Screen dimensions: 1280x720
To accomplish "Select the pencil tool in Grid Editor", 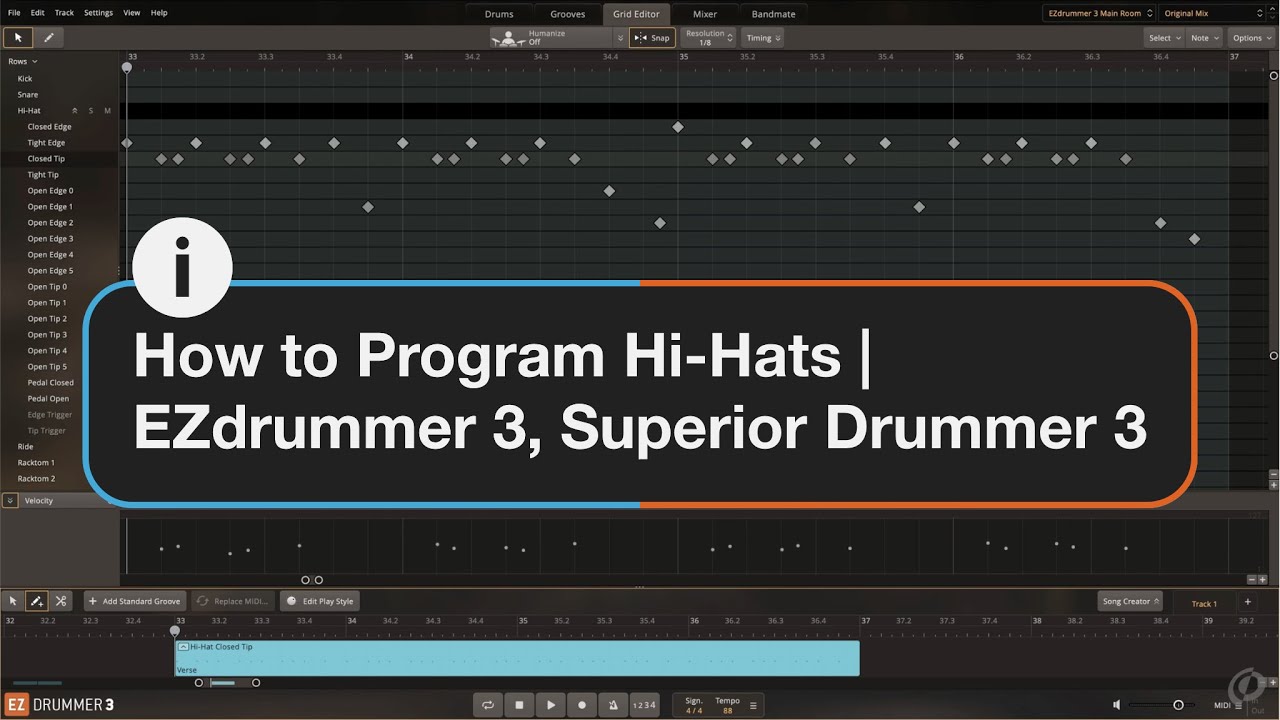I will coord(48,38).
